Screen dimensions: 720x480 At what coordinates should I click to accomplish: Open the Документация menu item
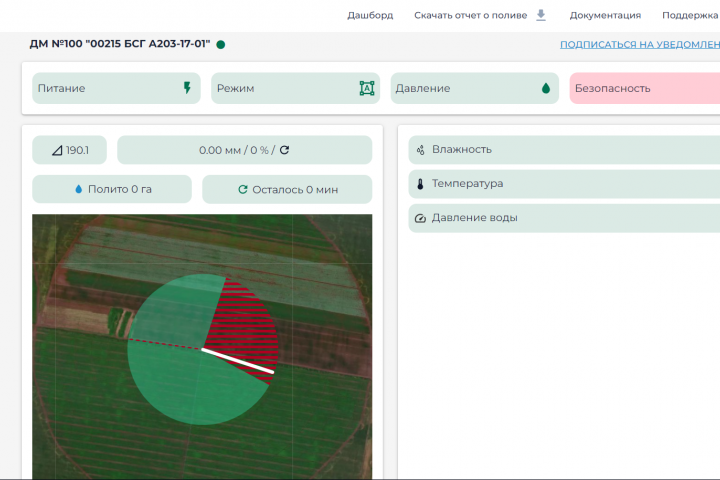605,15
